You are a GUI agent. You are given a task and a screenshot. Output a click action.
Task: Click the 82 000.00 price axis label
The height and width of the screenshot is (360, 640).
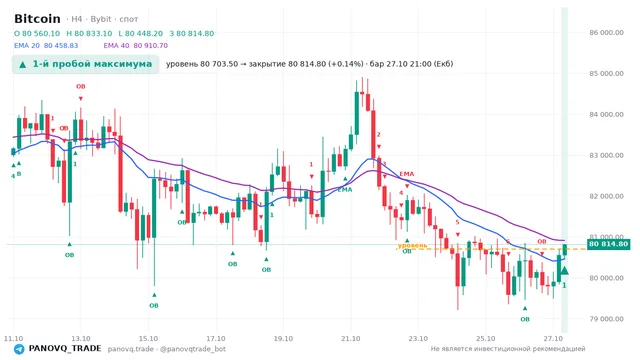point(607,196)
